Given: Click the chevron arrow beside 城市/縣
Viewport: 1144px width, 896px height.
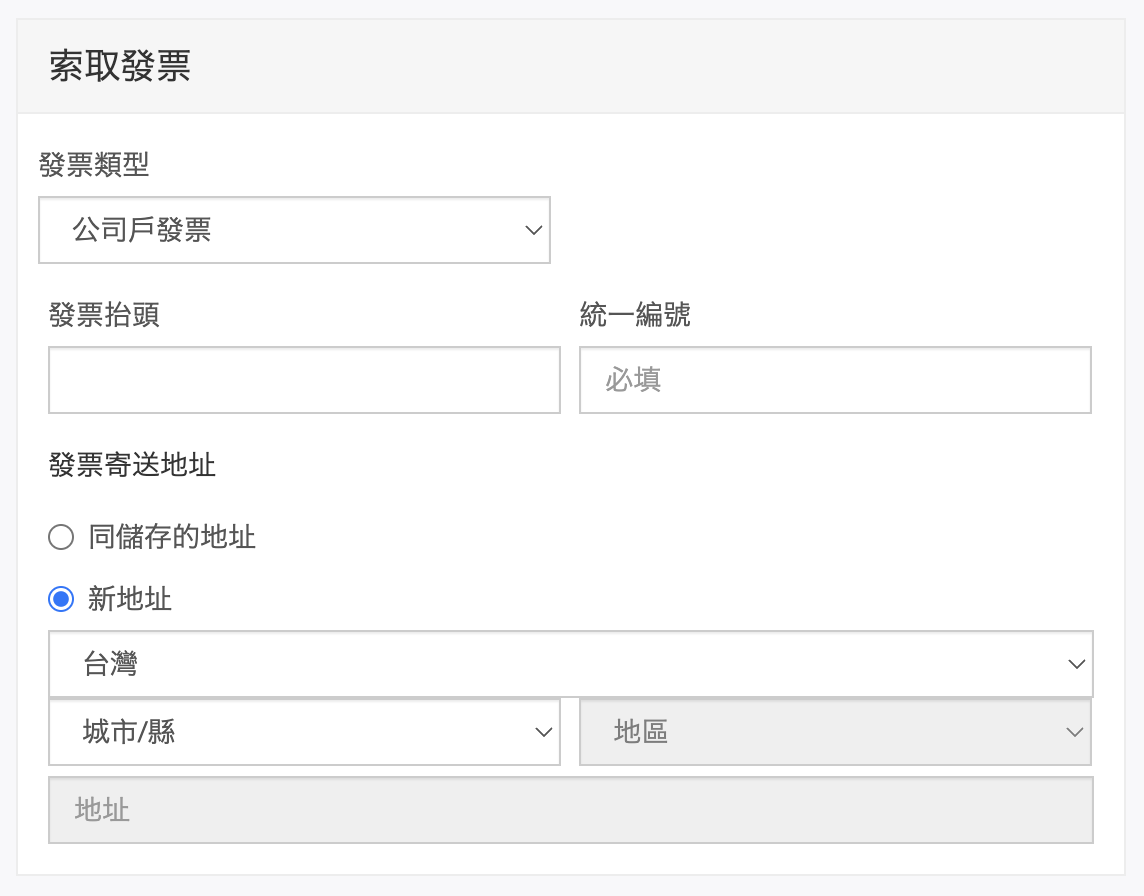Looking at the screenshot, I should point(543,732).
